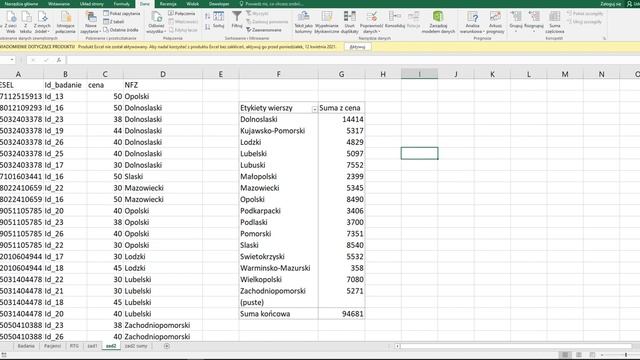Switch to Page Layout view
Viewport: 640px width, 360px height.
point(579,355)
